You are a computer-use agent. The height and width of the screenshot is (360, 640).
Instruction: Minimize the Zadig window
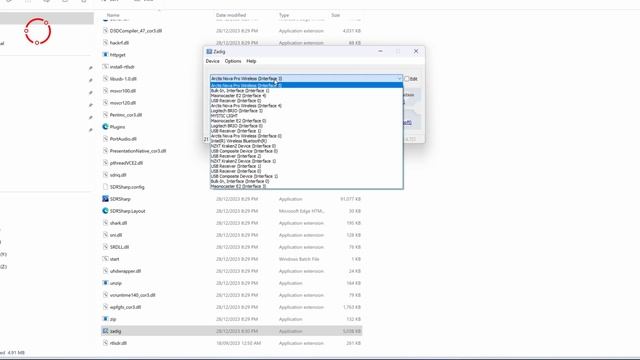380,51
